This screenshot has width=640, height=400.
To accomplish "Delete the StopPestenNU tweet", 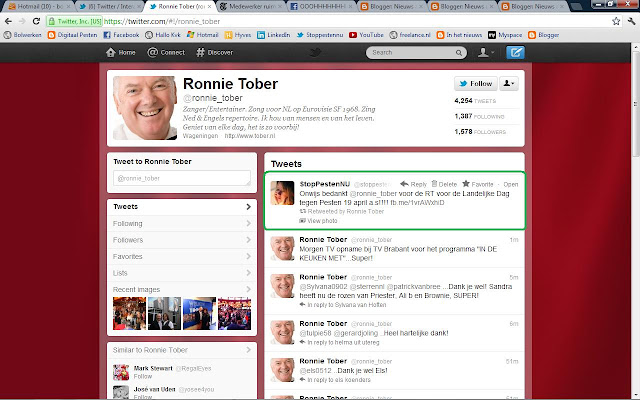I will (x=444, y=184).
